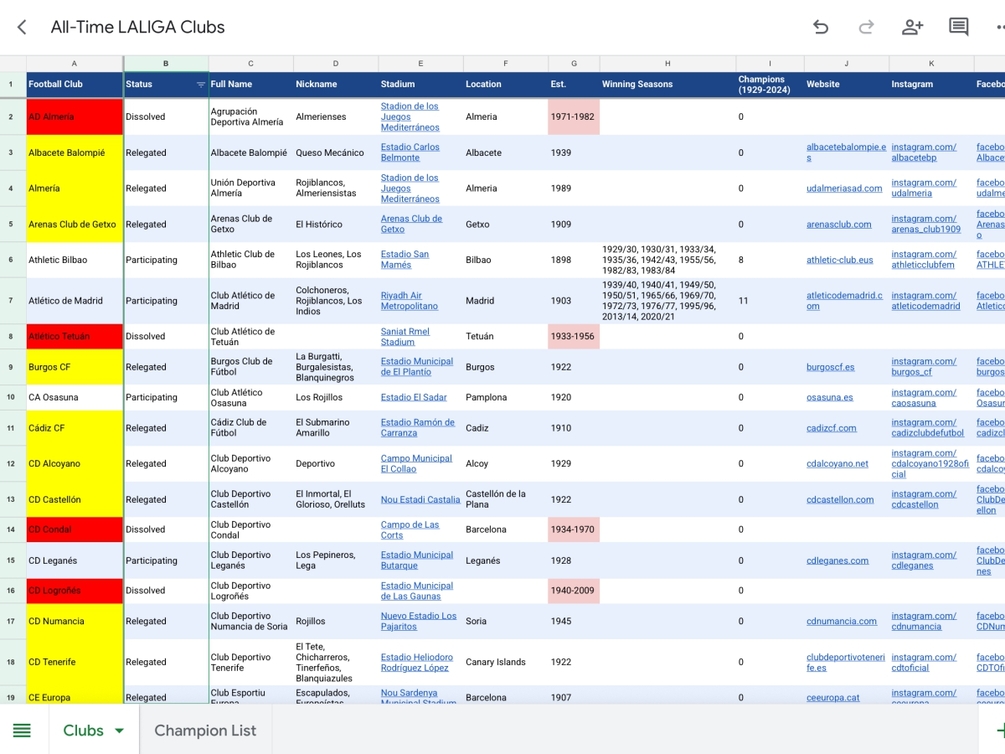The height and width of the screenshot is (754, 1005).
Task: Open the instagram.com/cdtoficial link
Action: (924, 662)
